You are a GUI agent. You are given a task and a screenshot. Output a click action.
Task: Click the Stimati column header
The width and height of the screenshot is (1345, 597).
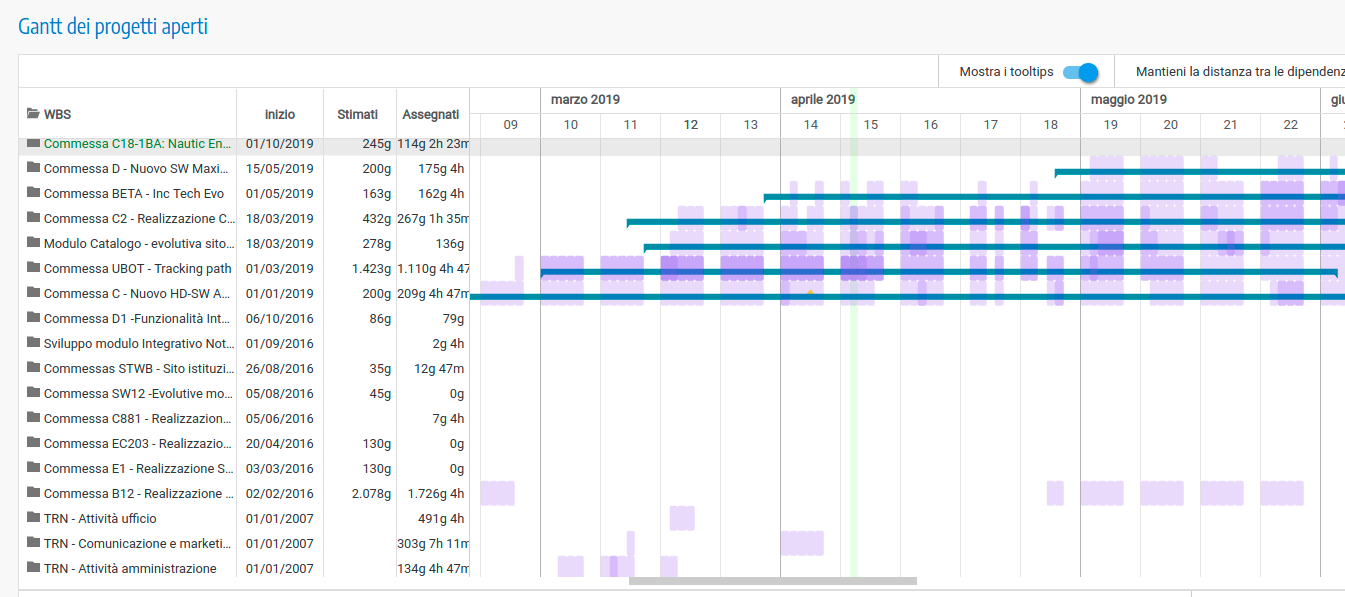(x=358, y=115)
